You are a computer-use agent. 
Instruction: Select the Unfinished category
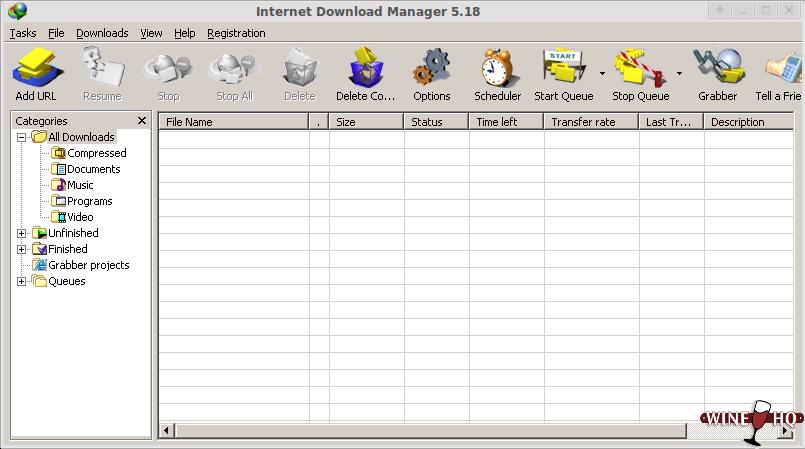point(73,233)
